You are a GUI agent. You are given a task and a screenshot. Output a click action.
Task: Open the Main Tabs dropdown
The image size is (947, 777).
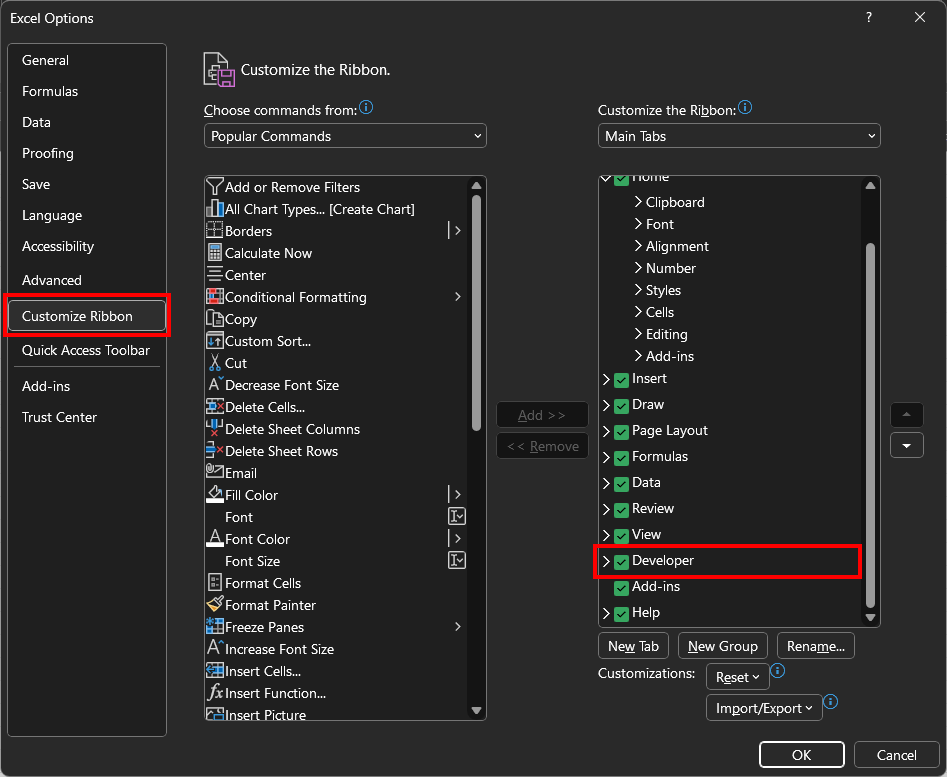[739, 136]
